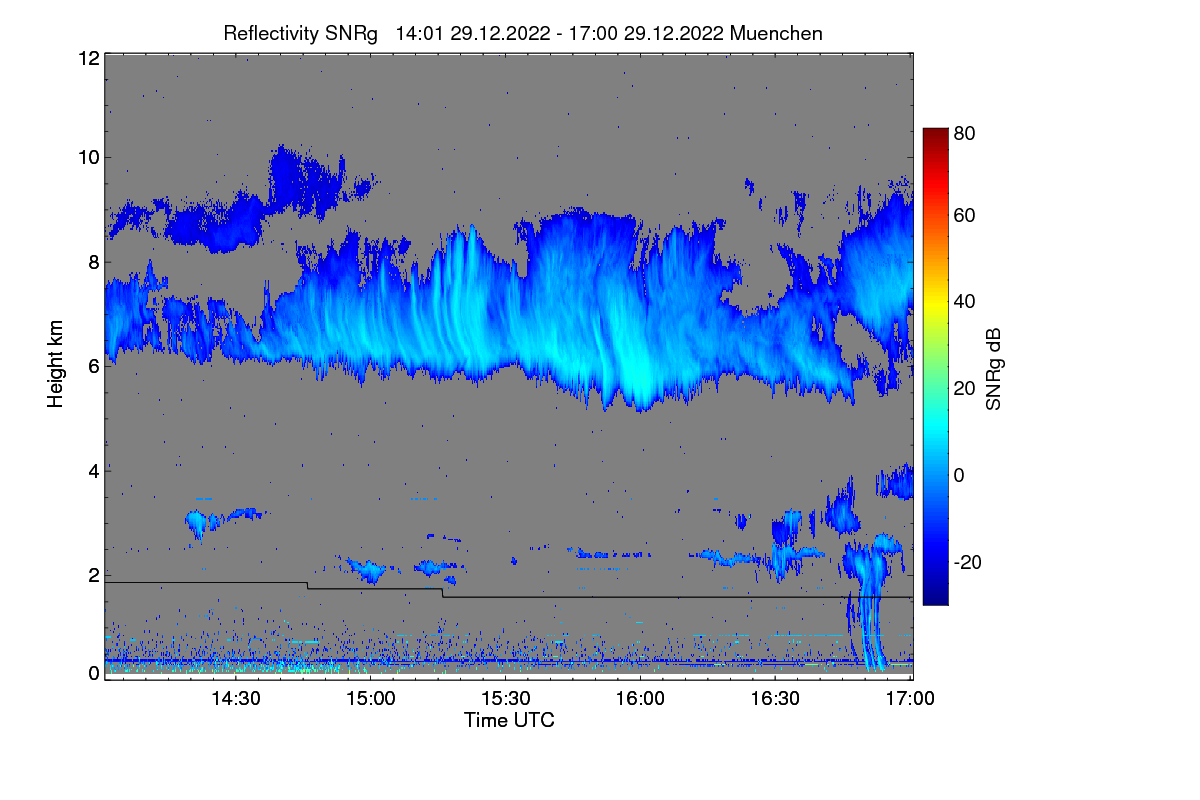Click the 15:00 time tick label
This screenshot has height=800, width=1200.
pyautogui.click(x=370, y=699)
